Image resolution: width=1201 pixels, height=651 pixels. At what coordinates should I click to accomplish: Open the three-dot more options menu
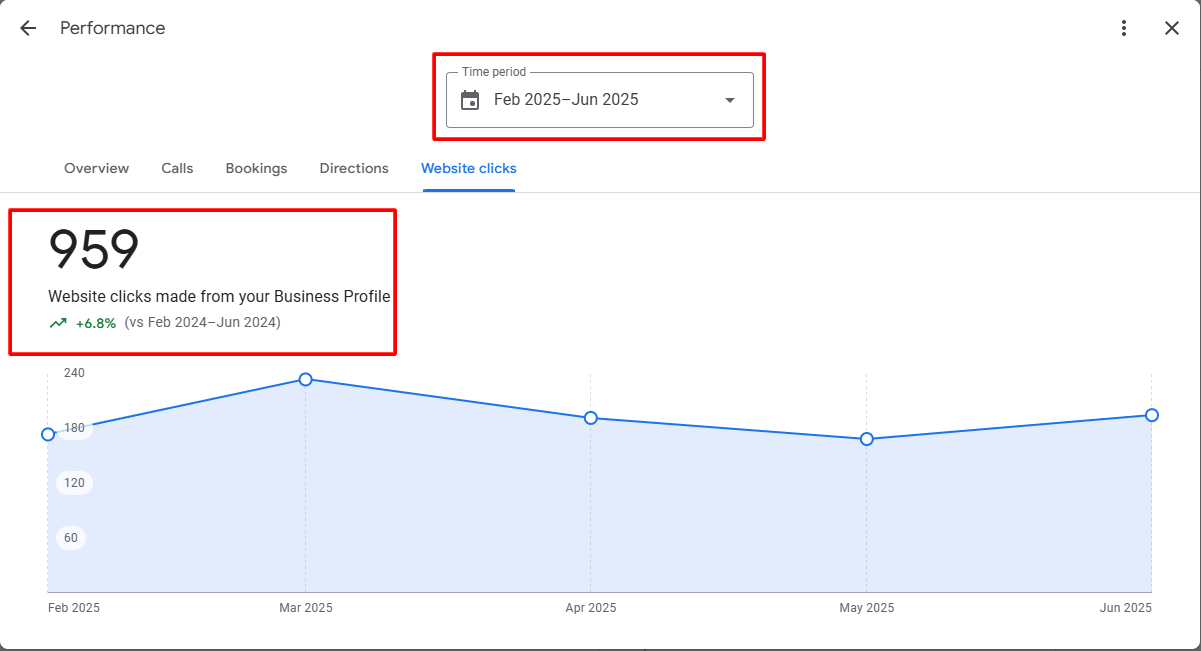tap(1125, 28)
